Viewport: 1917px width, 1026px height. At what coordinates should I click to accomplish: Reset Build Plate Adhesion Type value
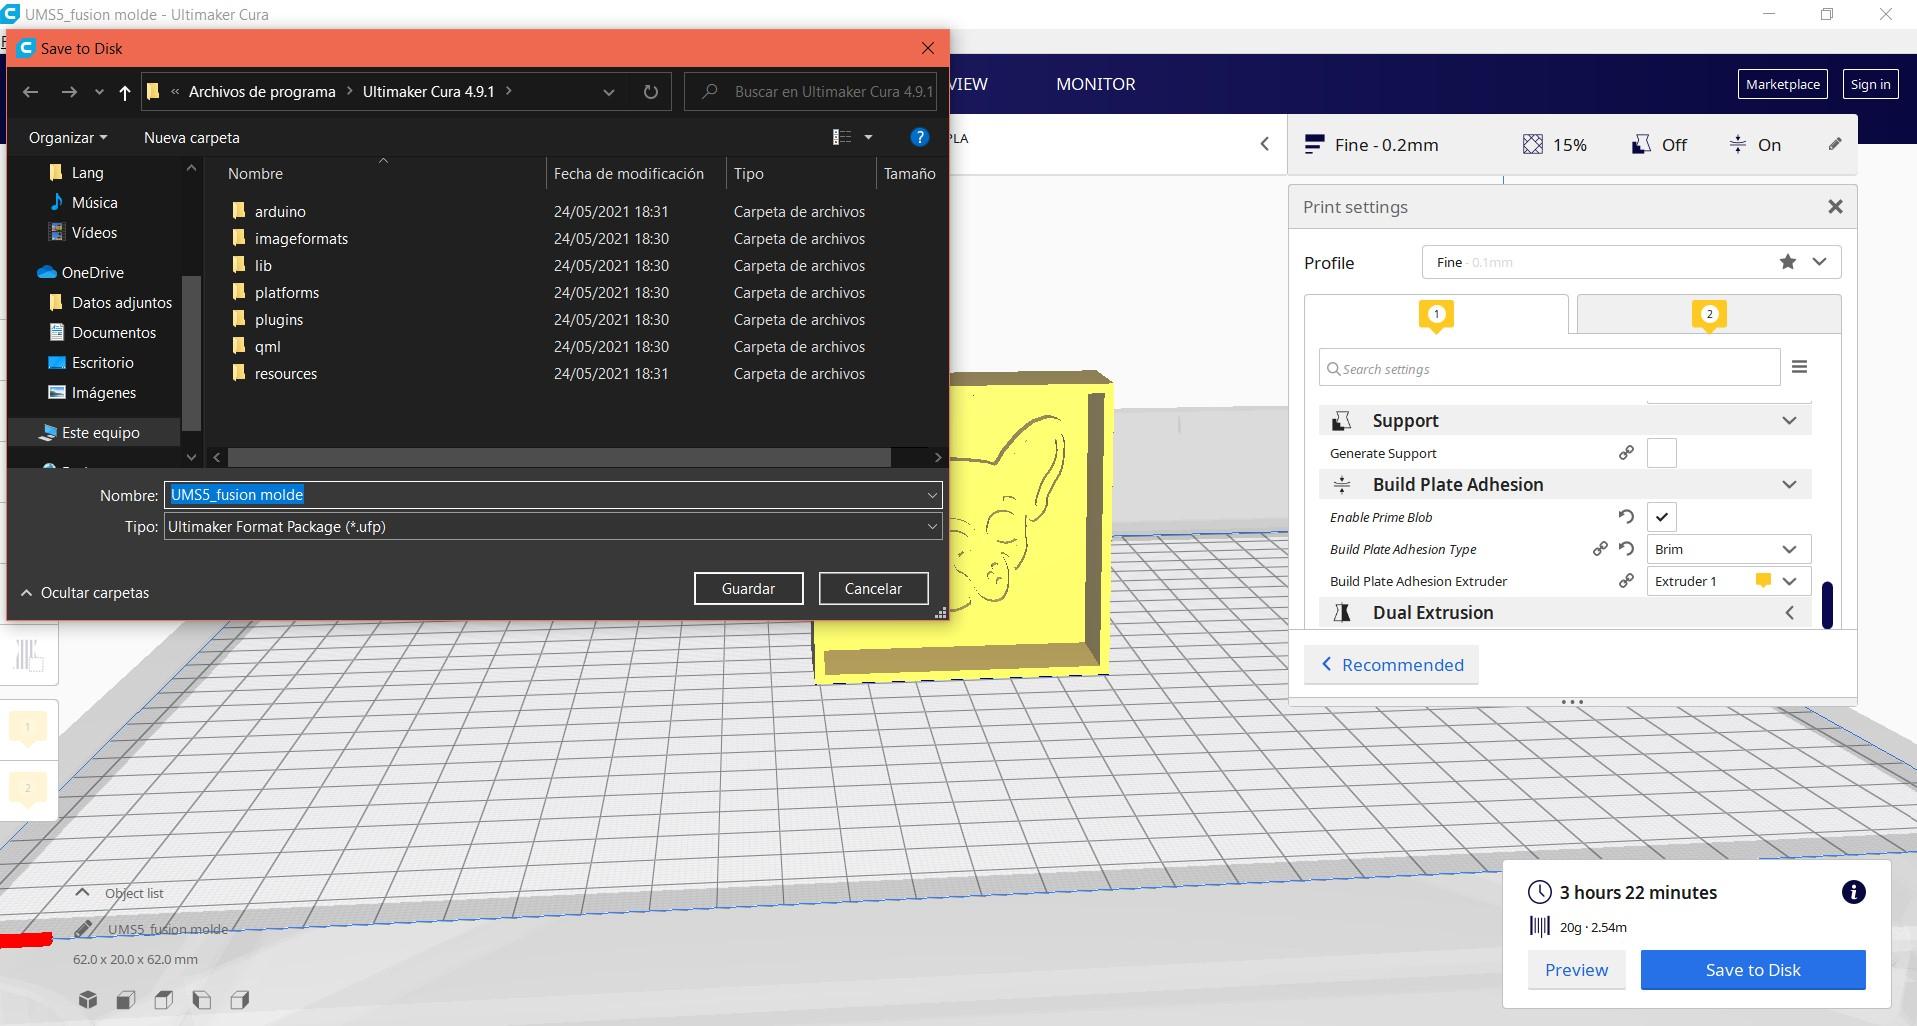1626,549
